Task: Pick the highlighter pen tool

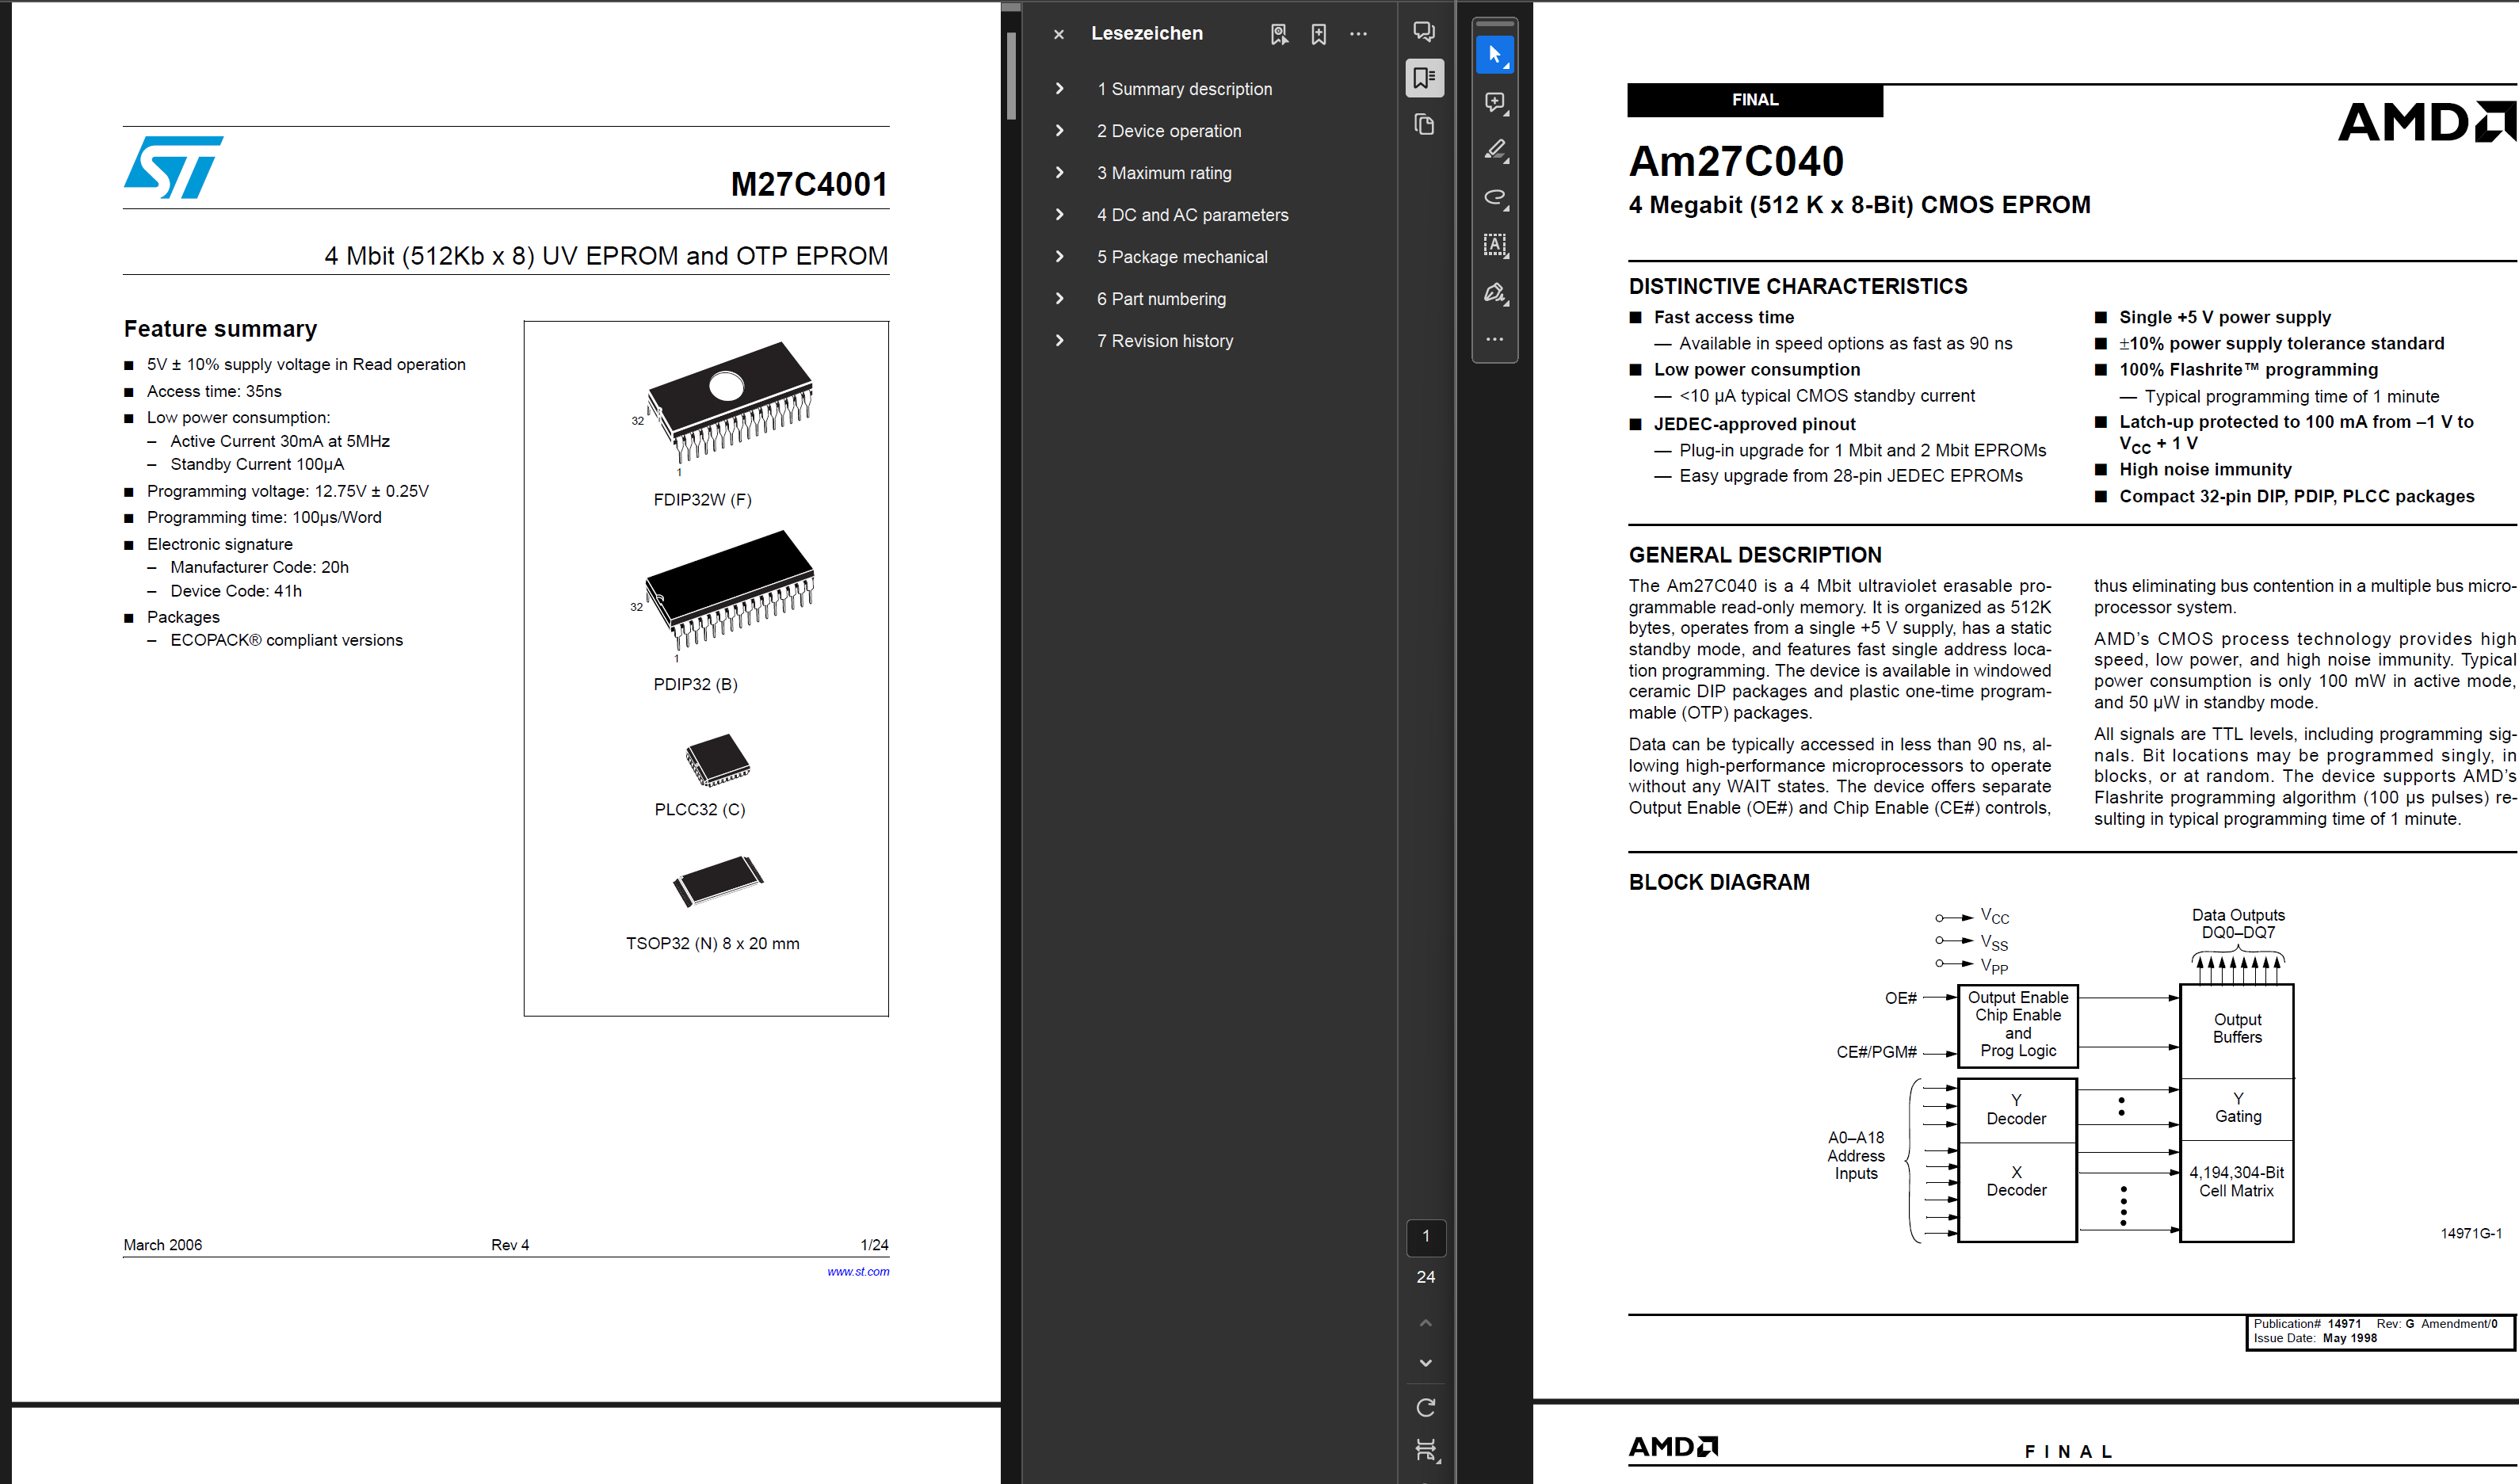Action: coord(1494,150)
